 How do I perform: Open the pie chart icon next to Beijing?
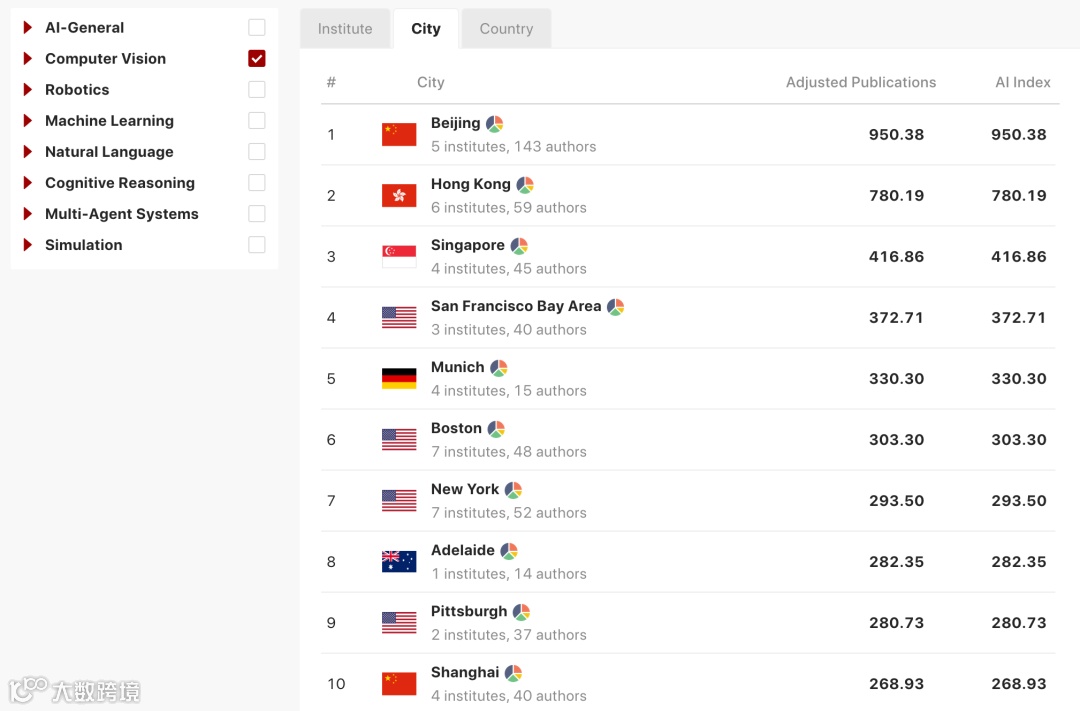494,124
